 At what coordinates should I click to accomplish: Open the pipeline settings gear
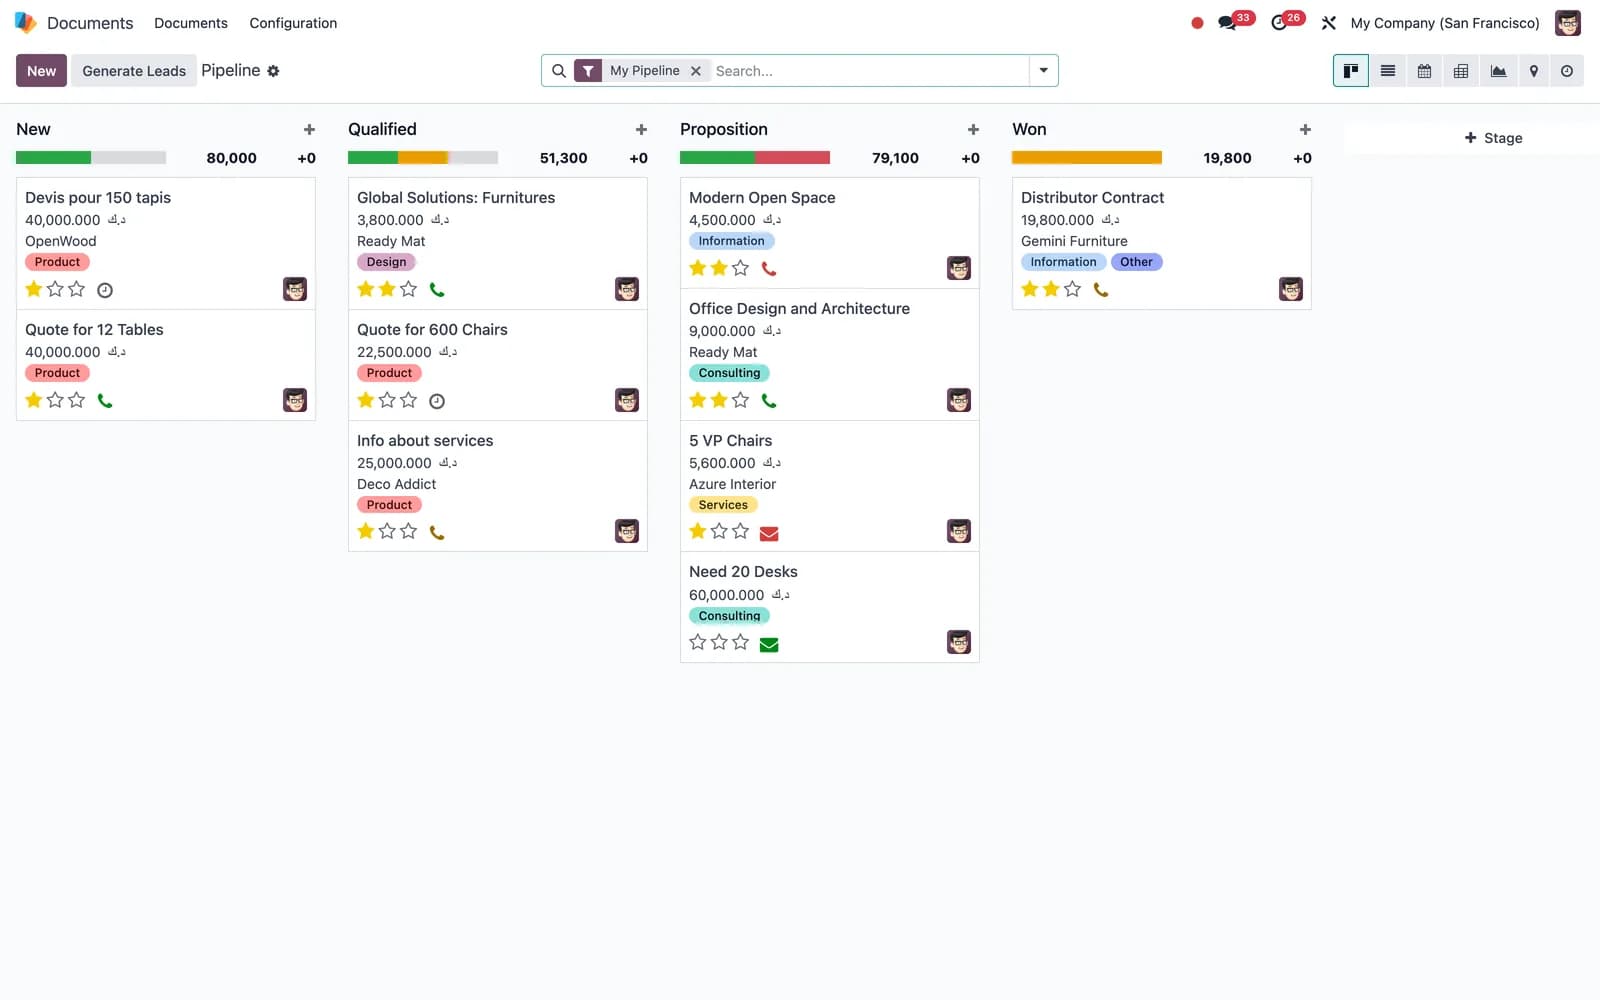tap(273, 71)
